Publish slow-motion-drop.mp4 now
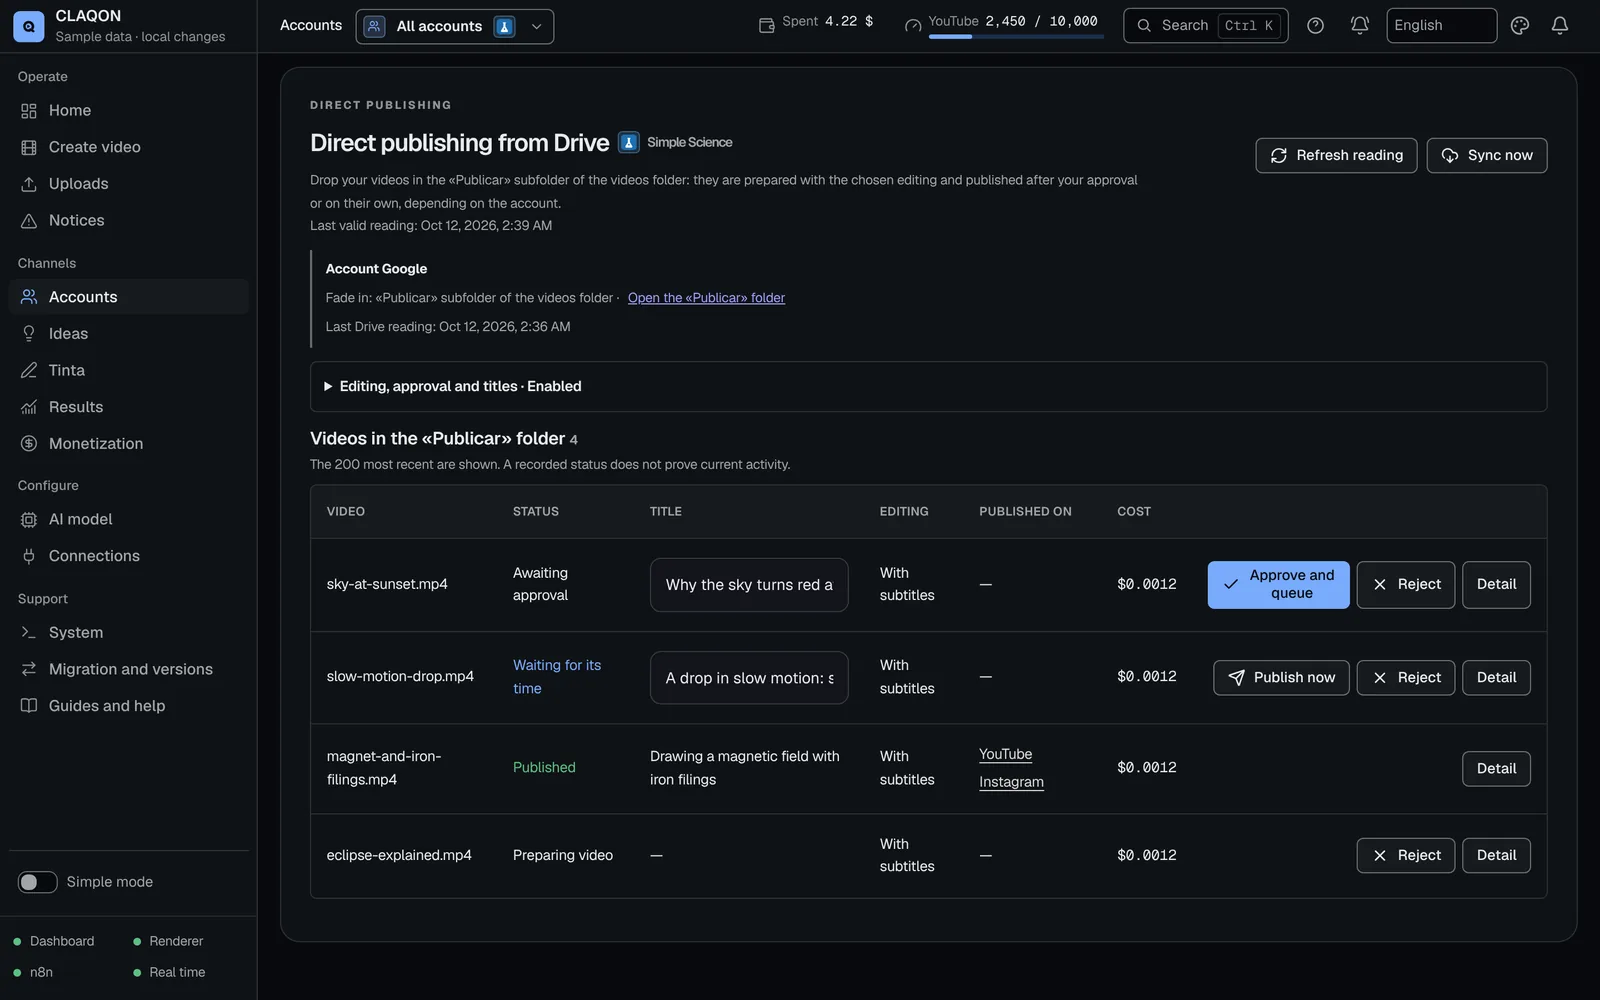Image resolution: width=1600 pixels, height=1000 pixels. pyautogui.click(x=1281, y=678)
